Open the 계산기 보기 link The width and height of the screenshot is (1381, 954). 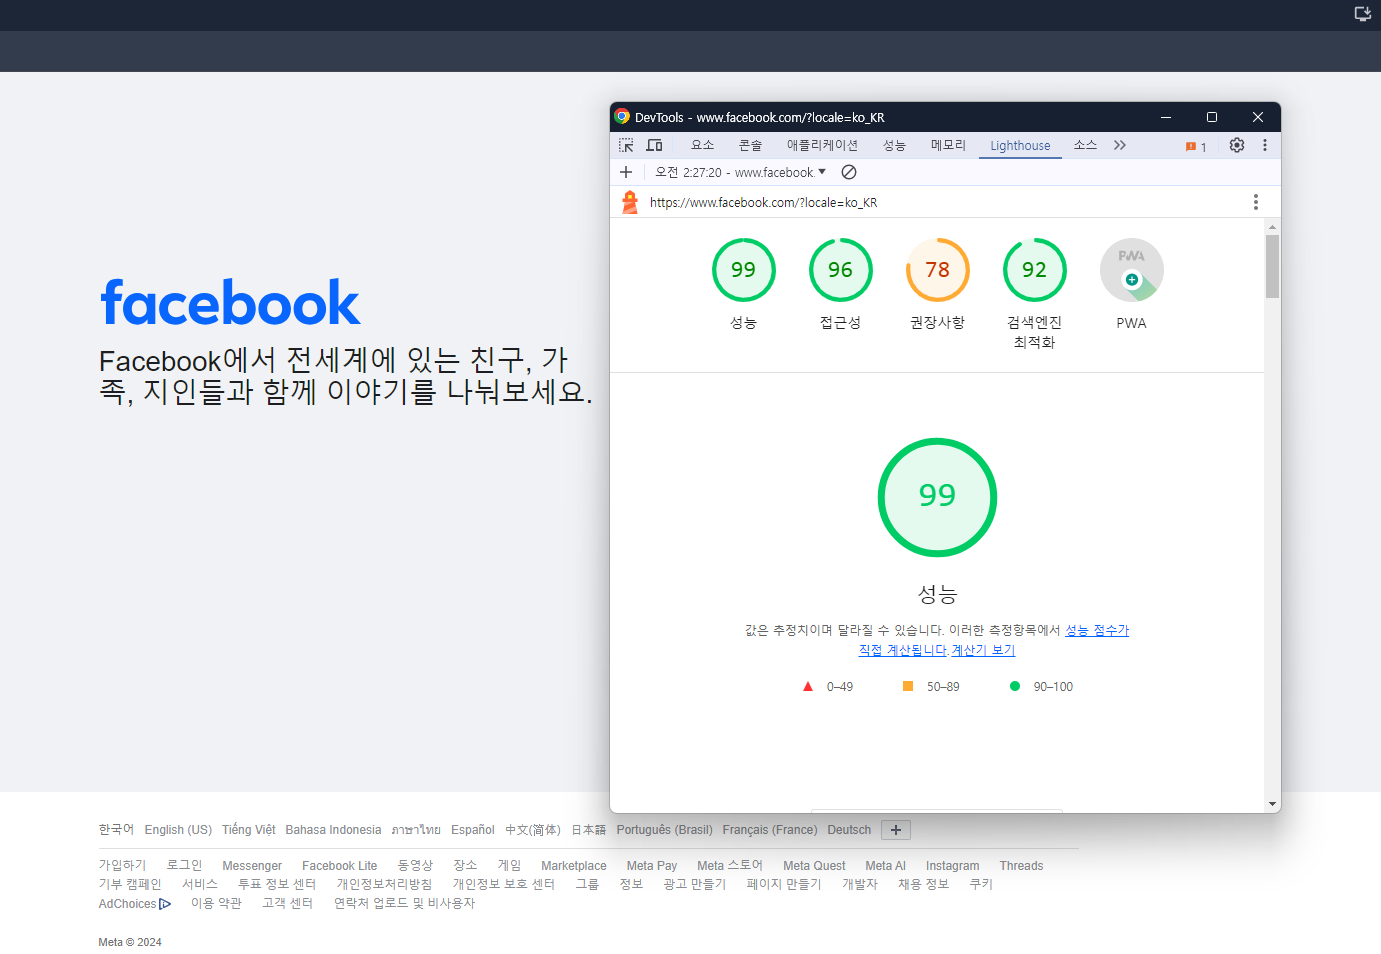(x=983, y=650)
